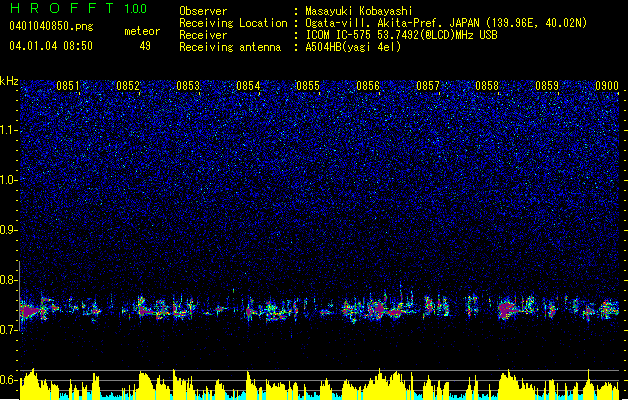The height and width of the screenshot is (400, 629).
Task: Click the 0856 time marker
Action: click(x=368, y=86)
